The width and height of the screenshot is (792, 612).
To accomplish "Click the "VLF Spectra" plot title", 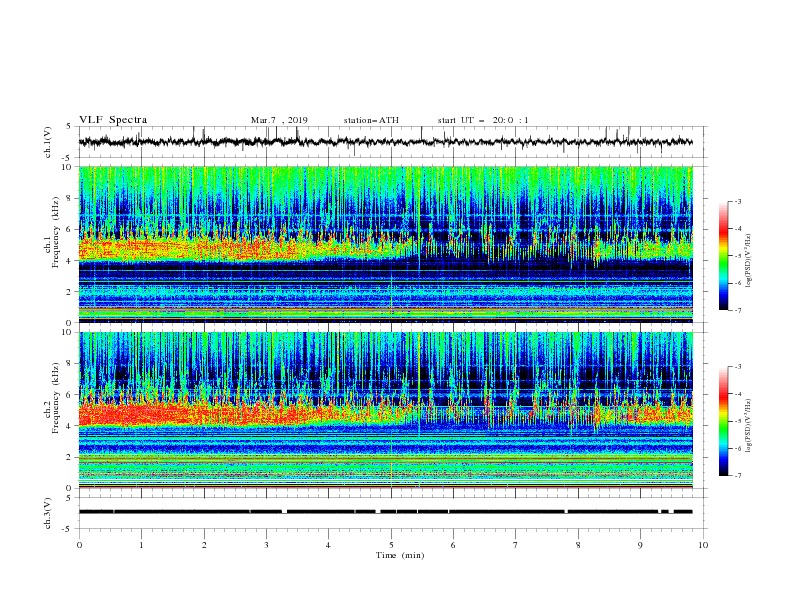I will point(113,120).
